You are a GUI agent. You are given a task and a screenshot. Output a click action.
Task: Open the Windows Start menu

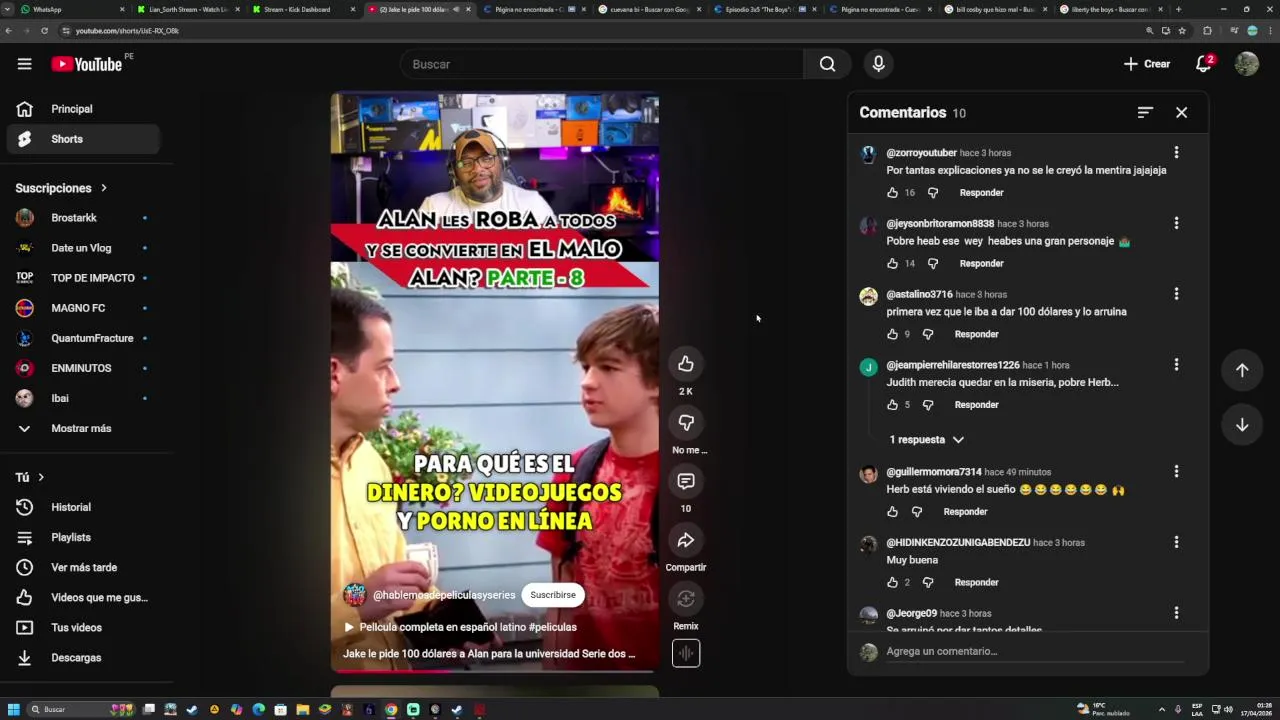(x=13, y=709)
